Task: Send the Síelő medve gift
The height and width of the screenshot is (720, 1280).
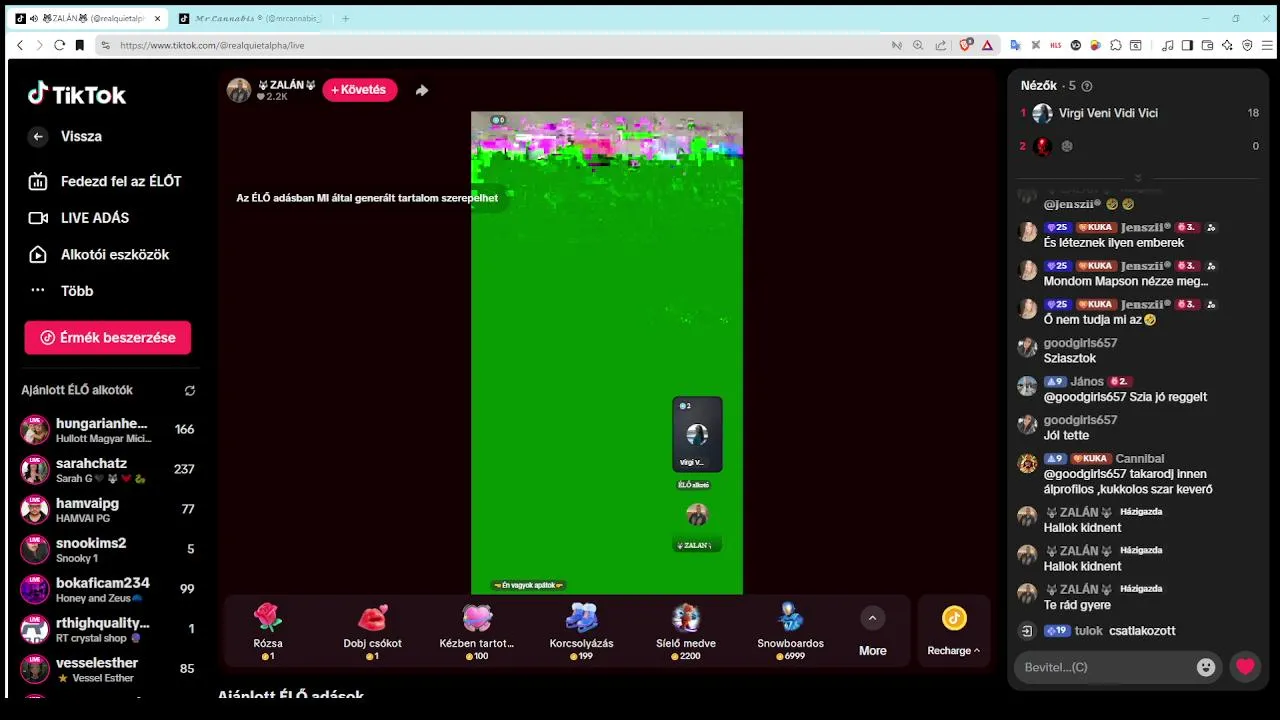Action: click(686, 631)
